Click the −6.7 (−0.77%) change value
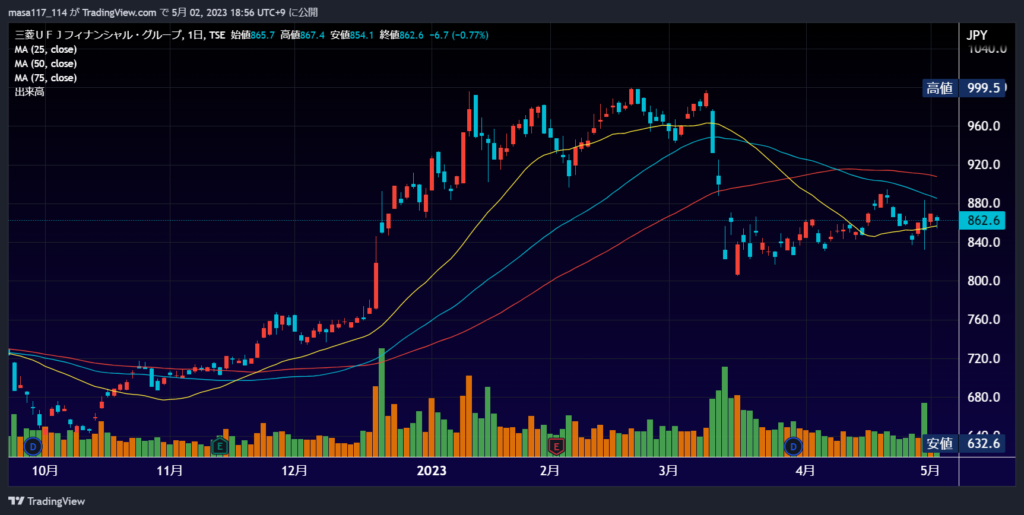 pyautogui.click(x=458, y=35)
